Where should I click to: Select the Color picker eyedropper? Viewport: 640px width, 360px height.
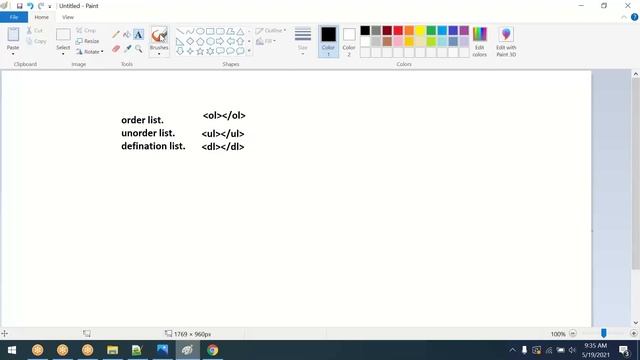(x=127, y=49)
